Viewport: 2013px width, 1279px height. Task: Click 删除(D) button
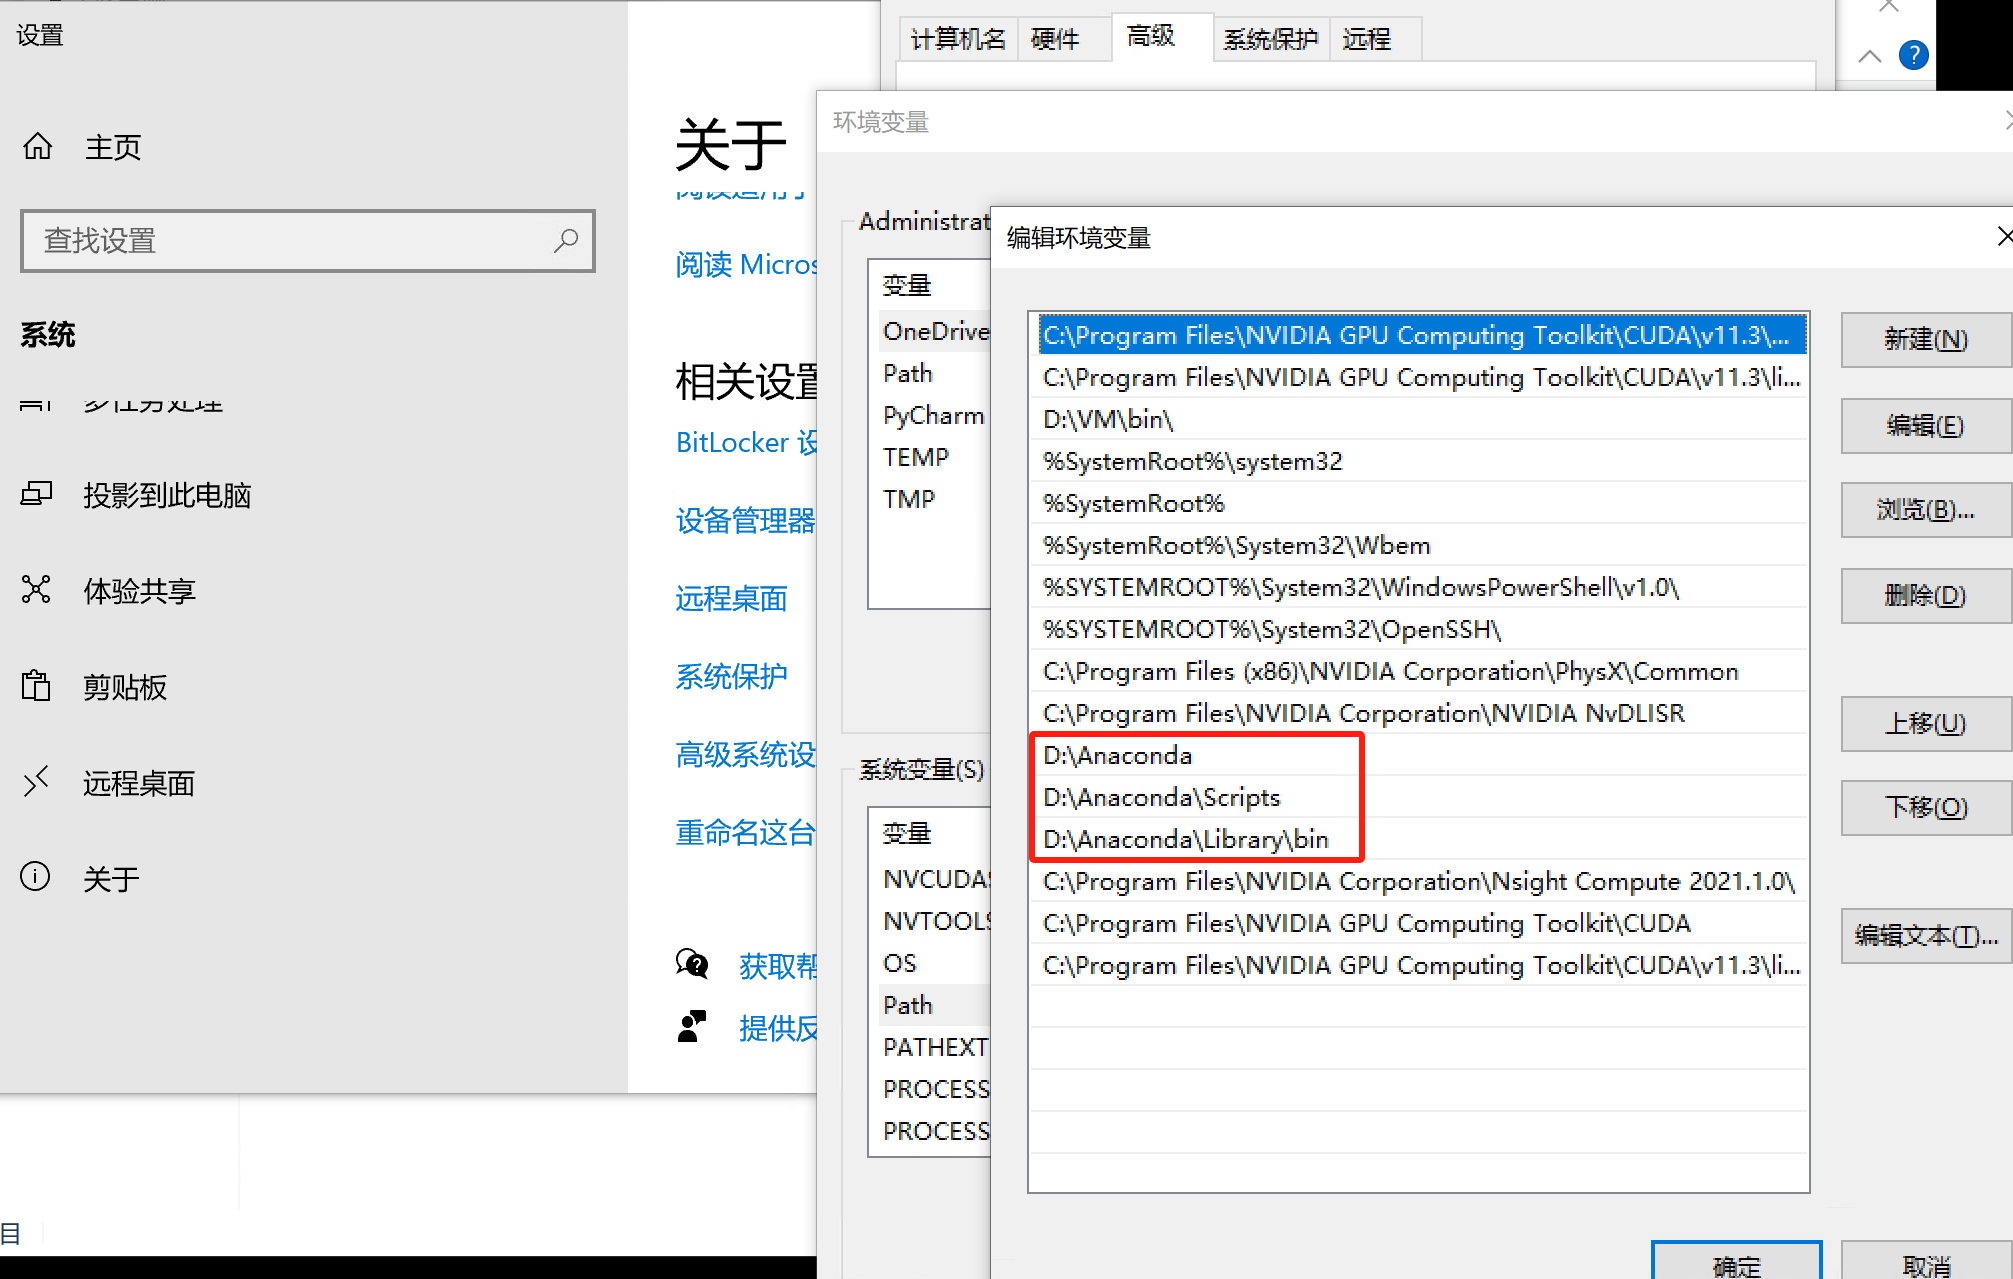(1926, 596)
